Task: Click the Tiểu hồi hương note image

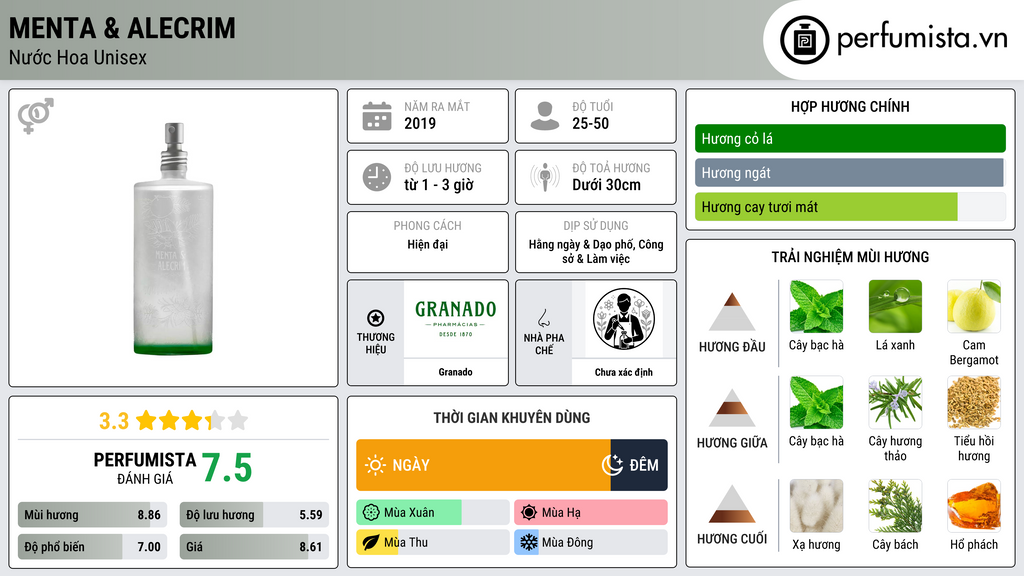Action: pyautogui.click(x=974, y=402)
